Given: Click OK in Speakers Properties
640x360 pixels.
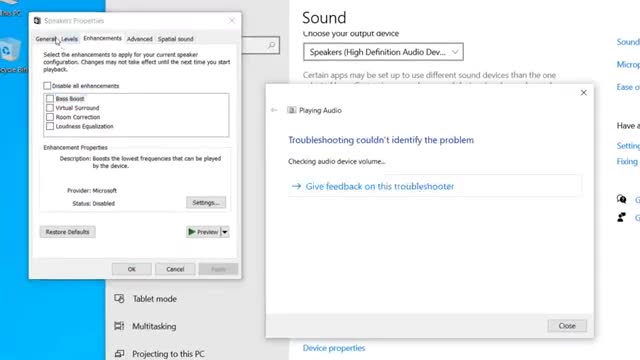Looking at the screenshot, I should click(x=131, y=269).
